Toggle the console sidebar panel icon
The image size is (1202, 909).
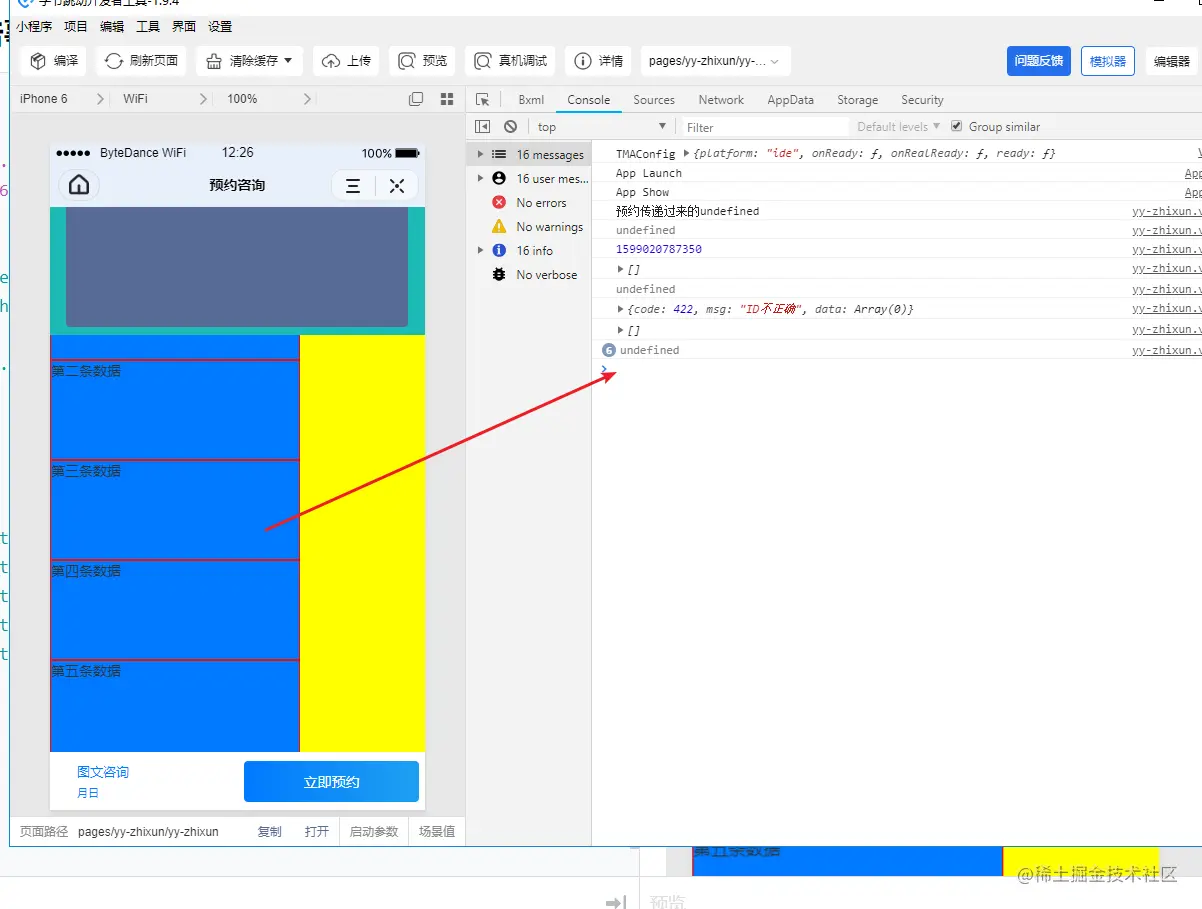click(x=483, y=127)
